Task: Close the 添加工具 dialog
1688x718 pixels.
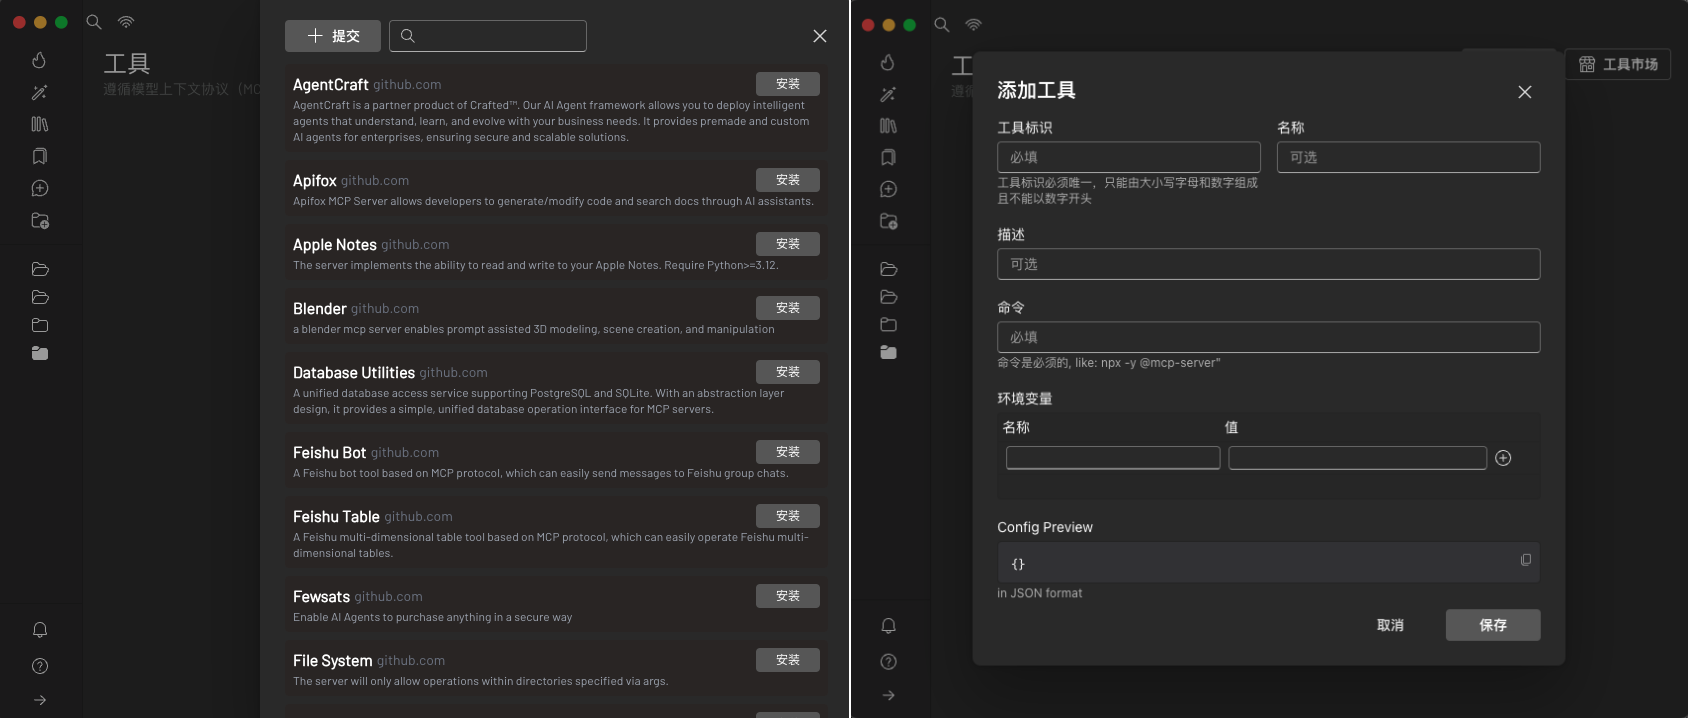Action: (1525, 92)
